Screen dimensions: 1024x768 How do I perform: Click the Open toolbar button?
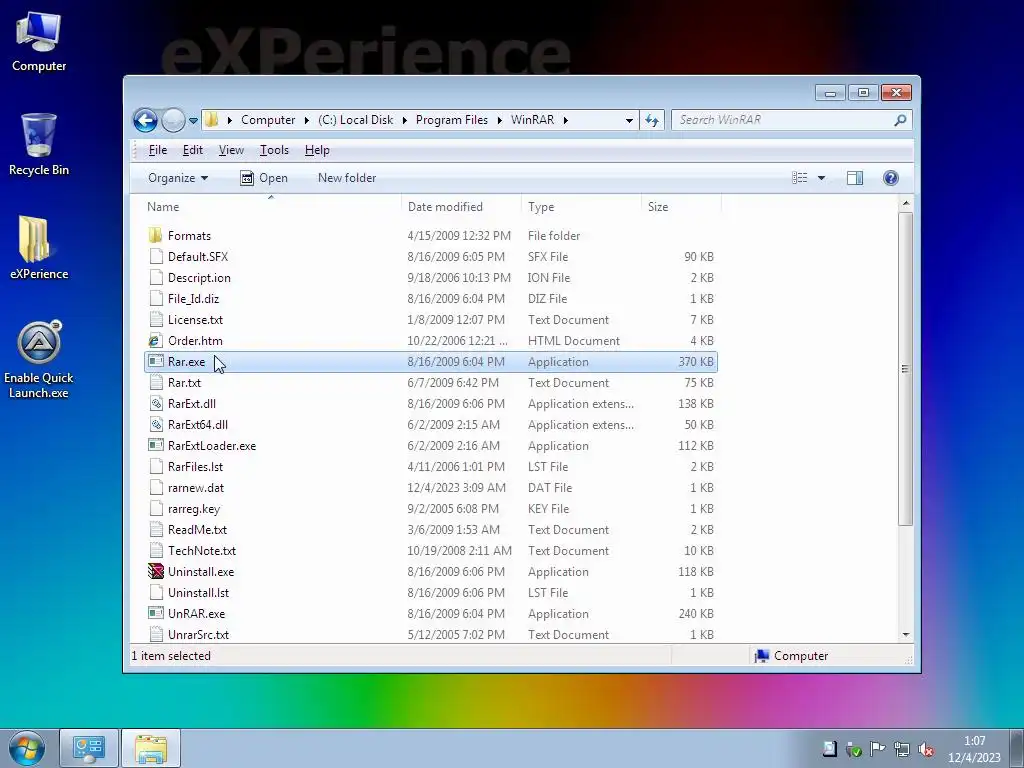click(x=264, y=178)
